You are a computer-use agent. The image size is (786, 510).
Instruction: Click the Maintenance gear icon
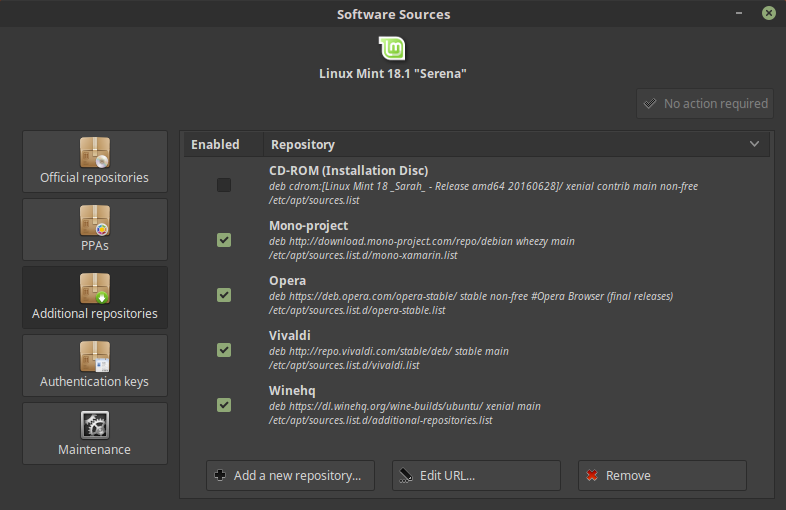click(95, 425)
